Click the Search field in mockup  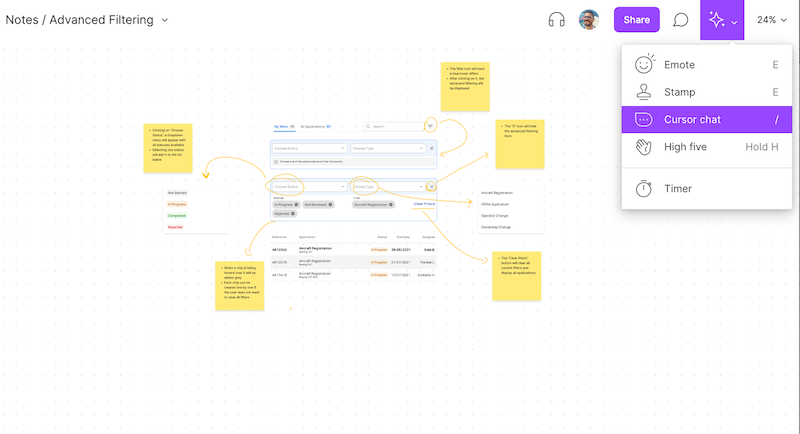[393, 126]
